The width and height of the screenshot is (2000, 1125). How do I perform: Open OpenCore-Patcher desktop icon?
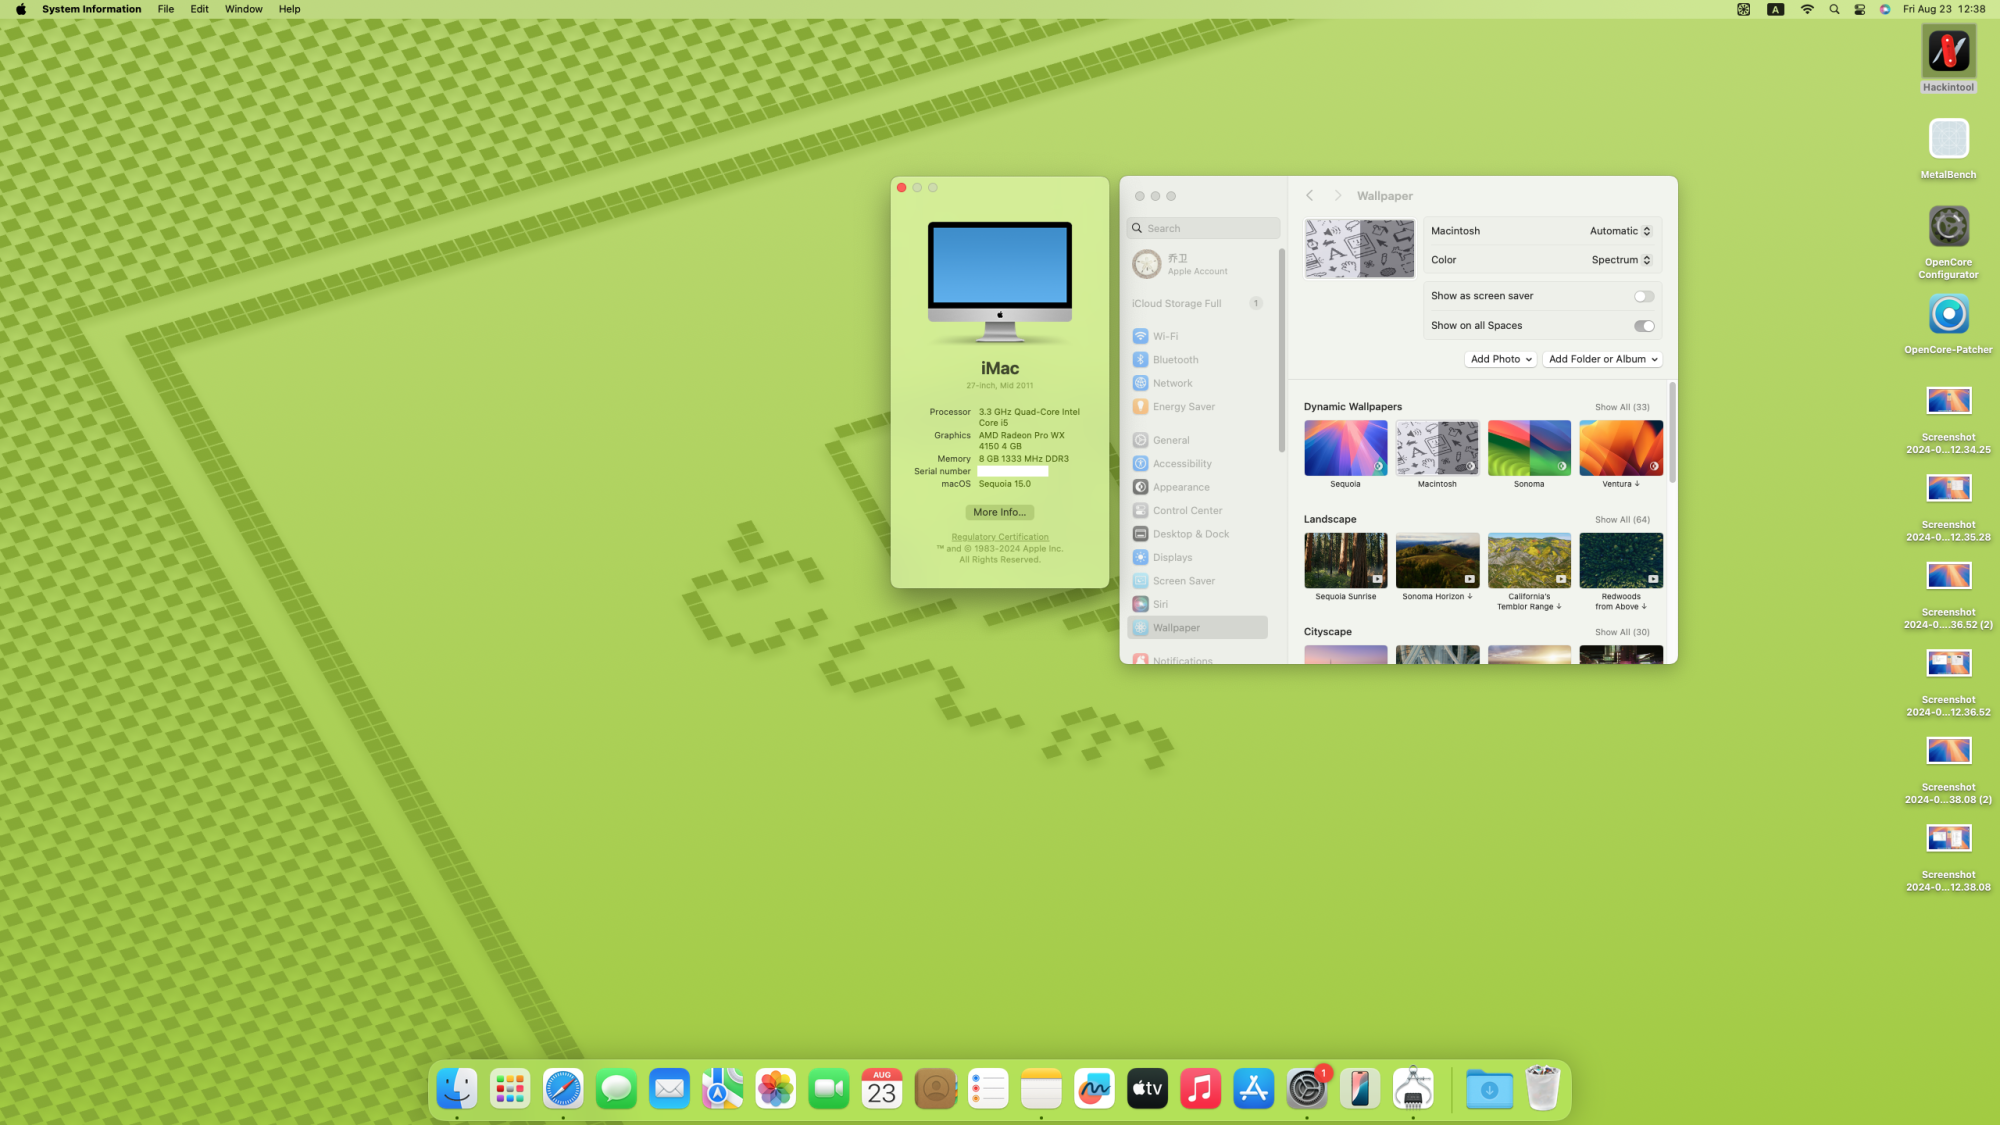point(1947,315)
